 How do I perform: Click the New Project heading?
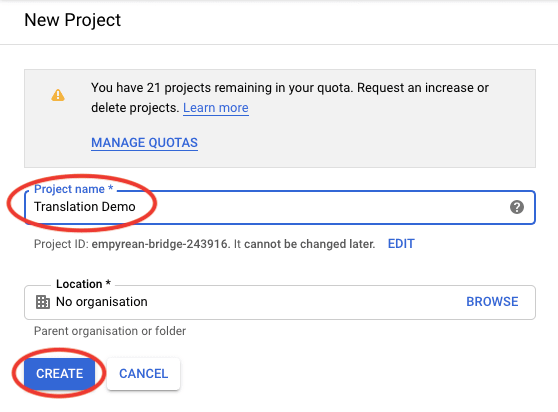(73, 20)
